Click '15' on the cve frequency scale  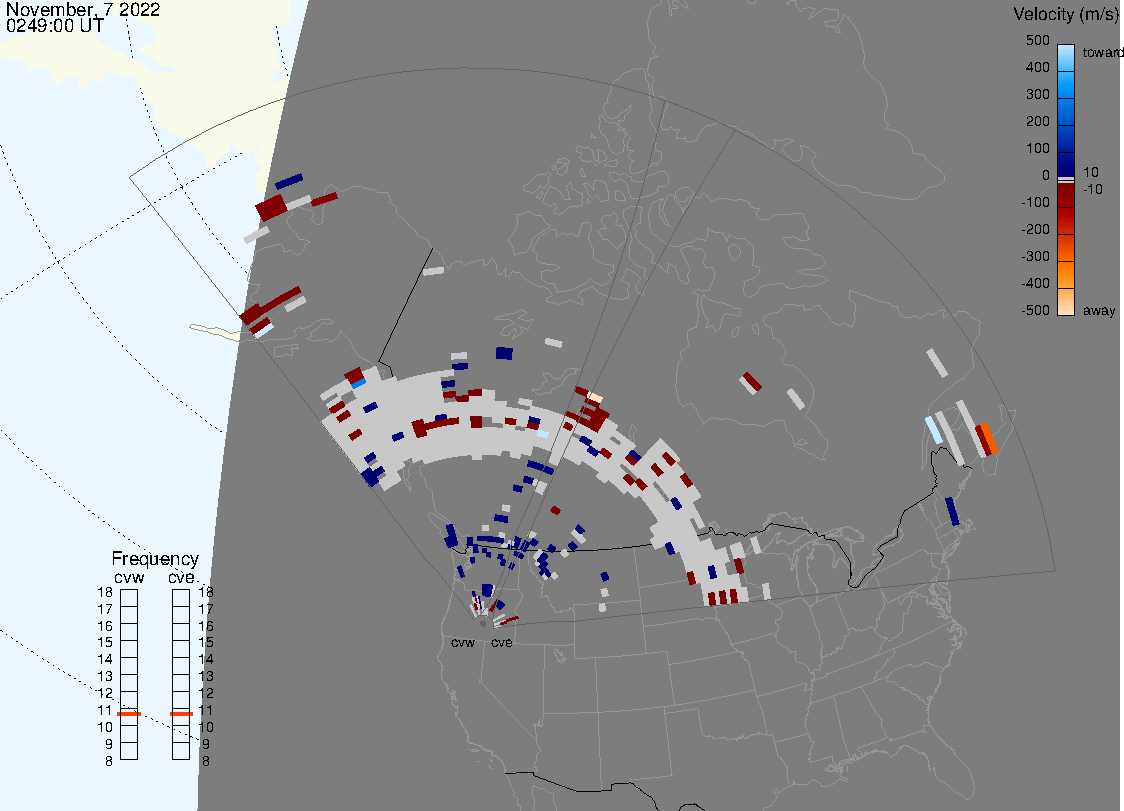pos(206,642)
